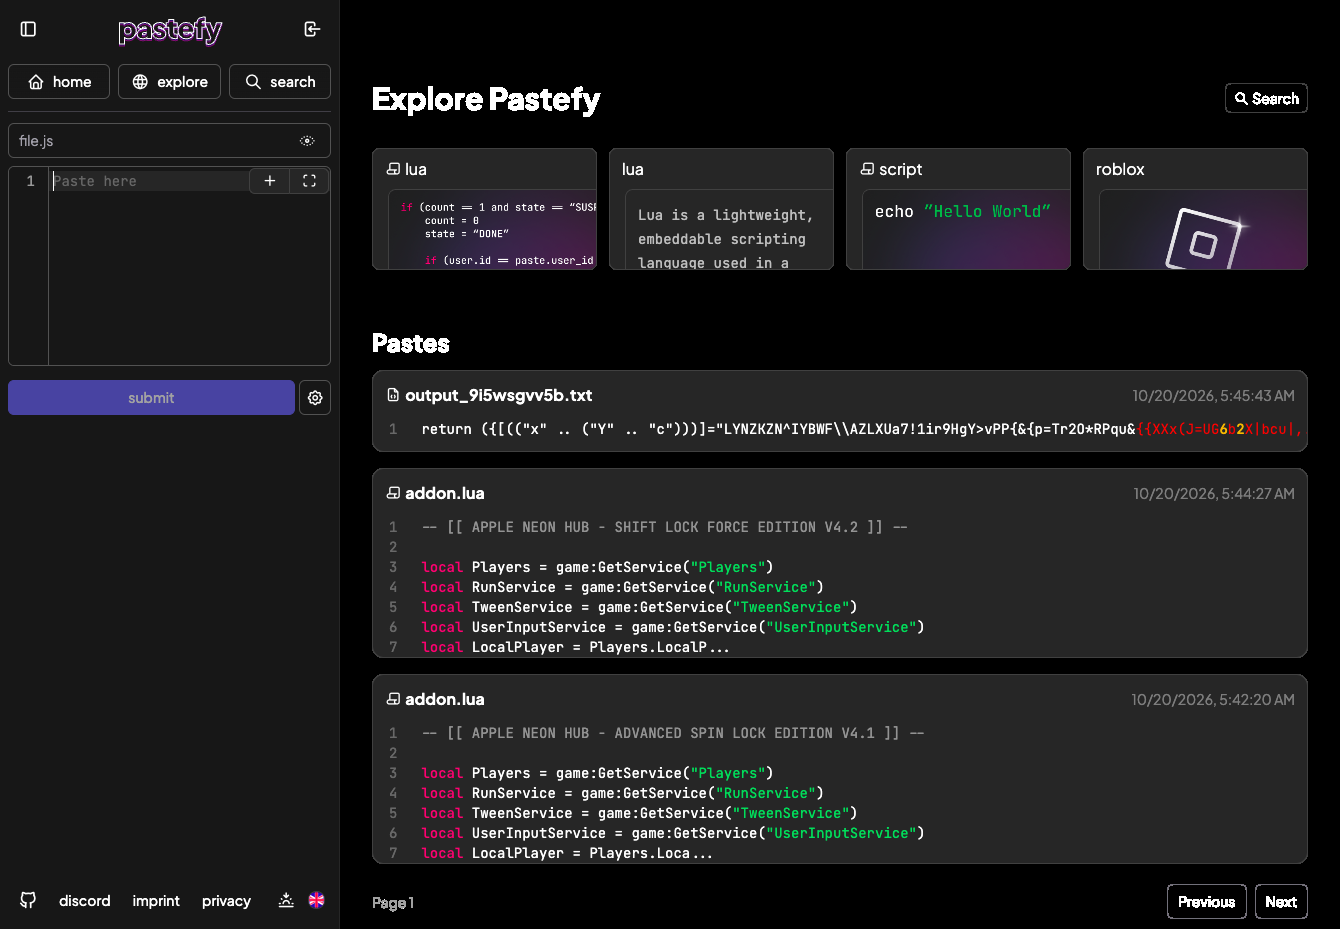Change language via UK flag icon
1340x929 pixels.
(316, 900)
